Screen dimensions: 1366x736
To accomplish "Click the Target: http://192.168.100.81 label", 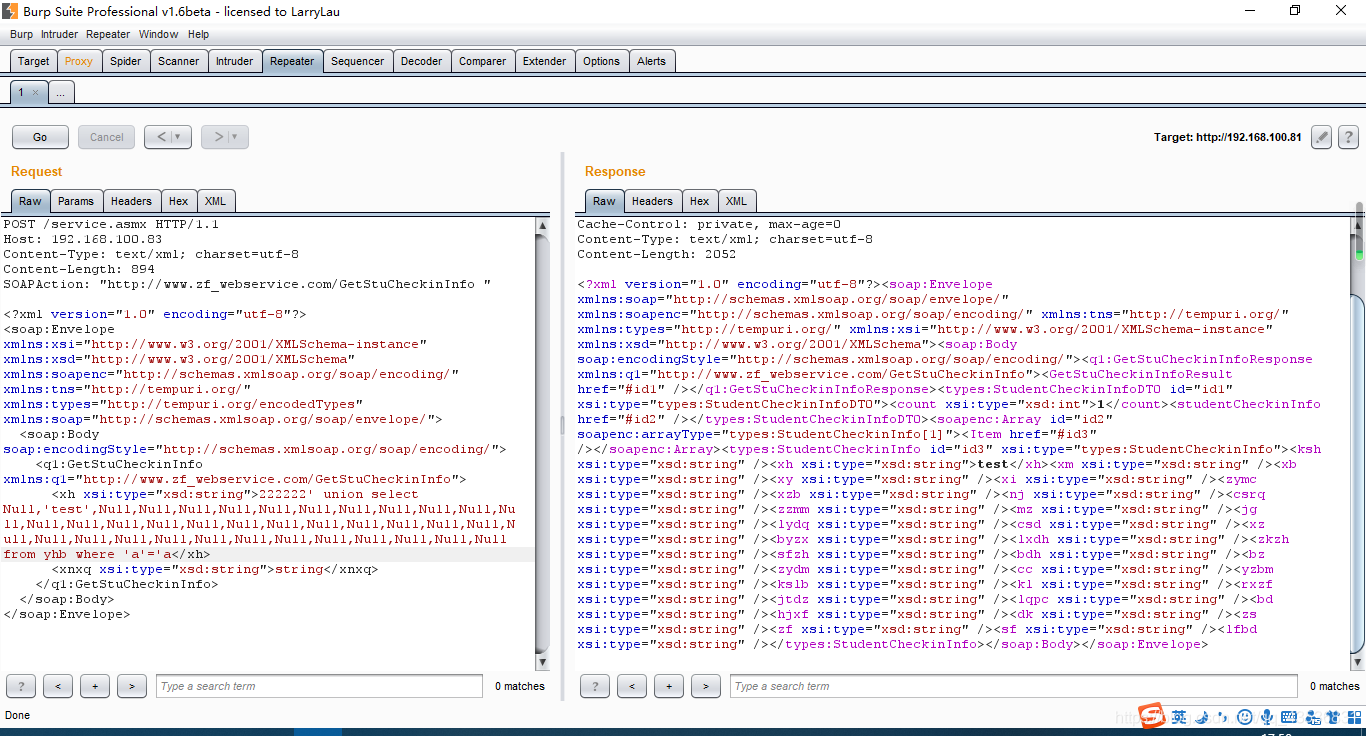I will pos(1227,137).
